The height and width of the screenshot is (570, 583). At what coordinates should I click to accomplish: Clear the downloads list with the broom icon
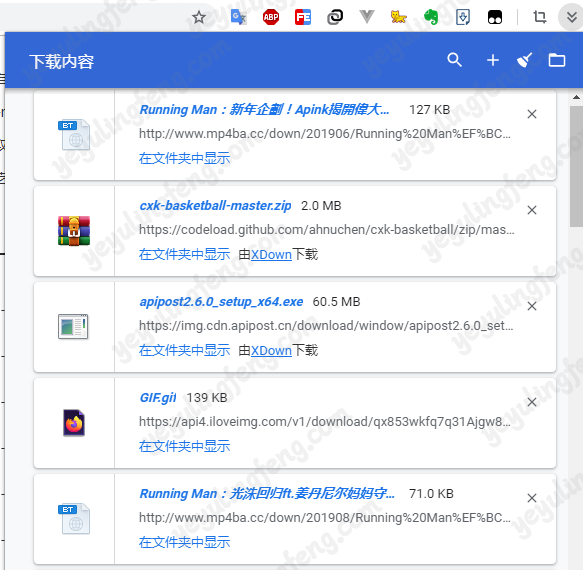click(x=525, y=60)
